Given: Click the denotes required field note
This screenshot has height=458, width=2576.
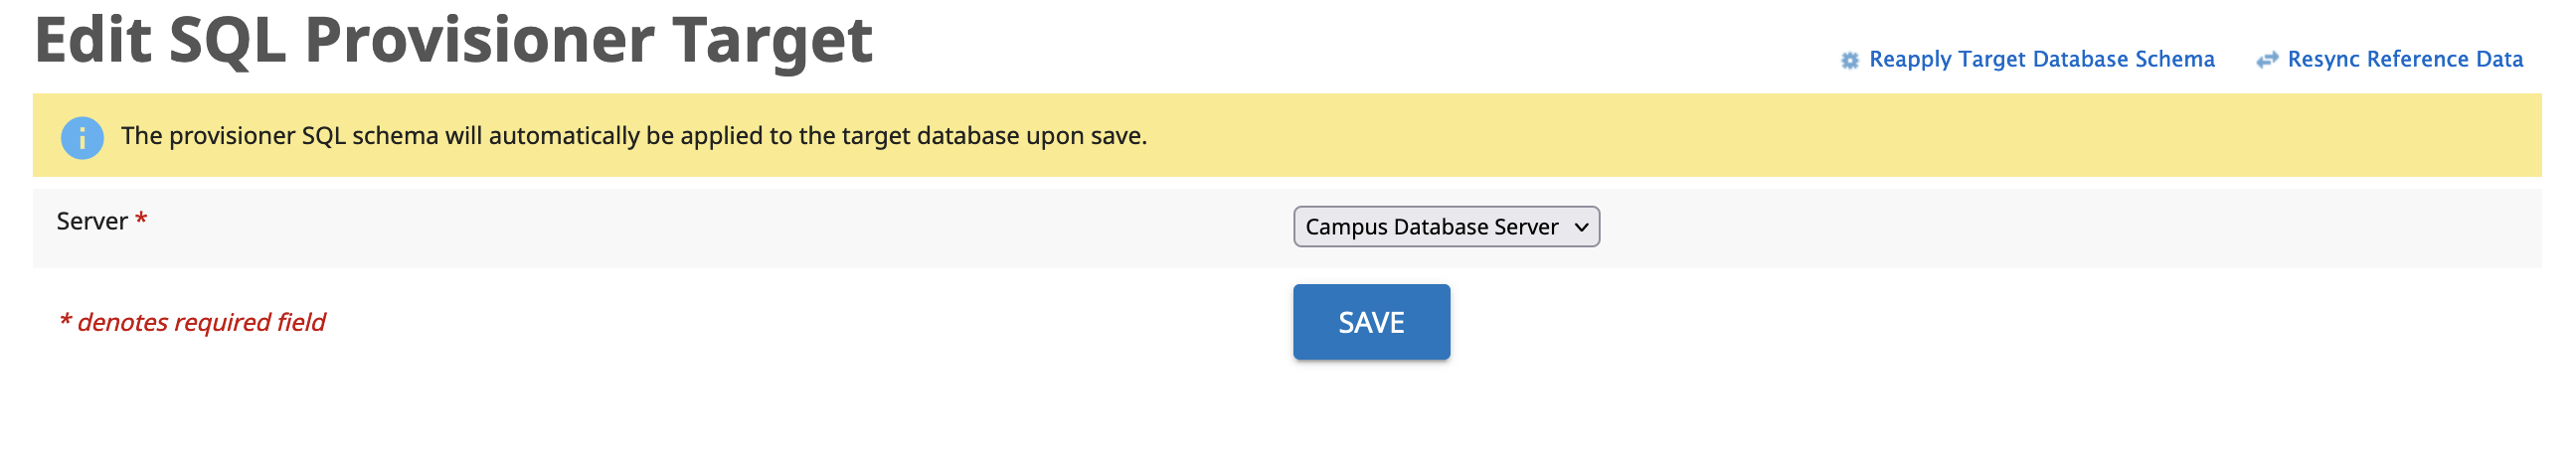Looking at the screenshot, I should [x=192, y=322].
